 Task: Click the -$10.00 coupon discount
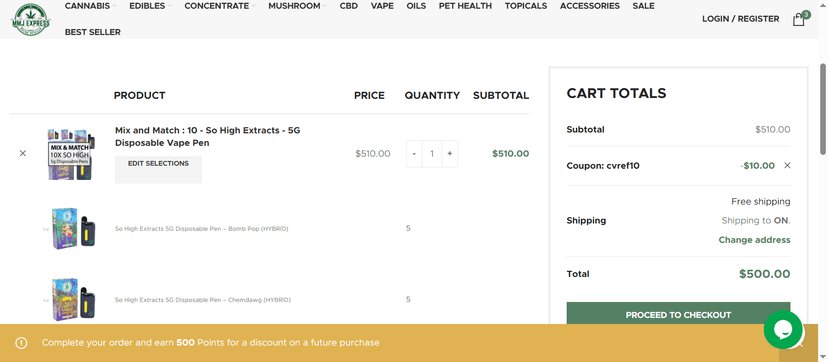pos(757,166)
